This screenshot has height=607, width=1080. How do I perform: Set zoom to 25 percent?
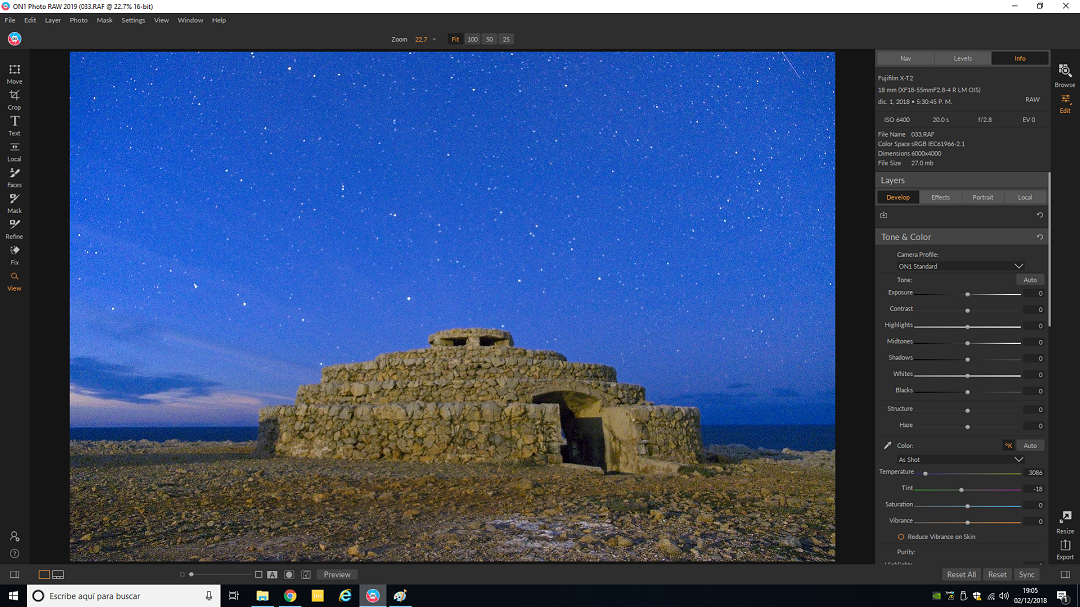506,39
